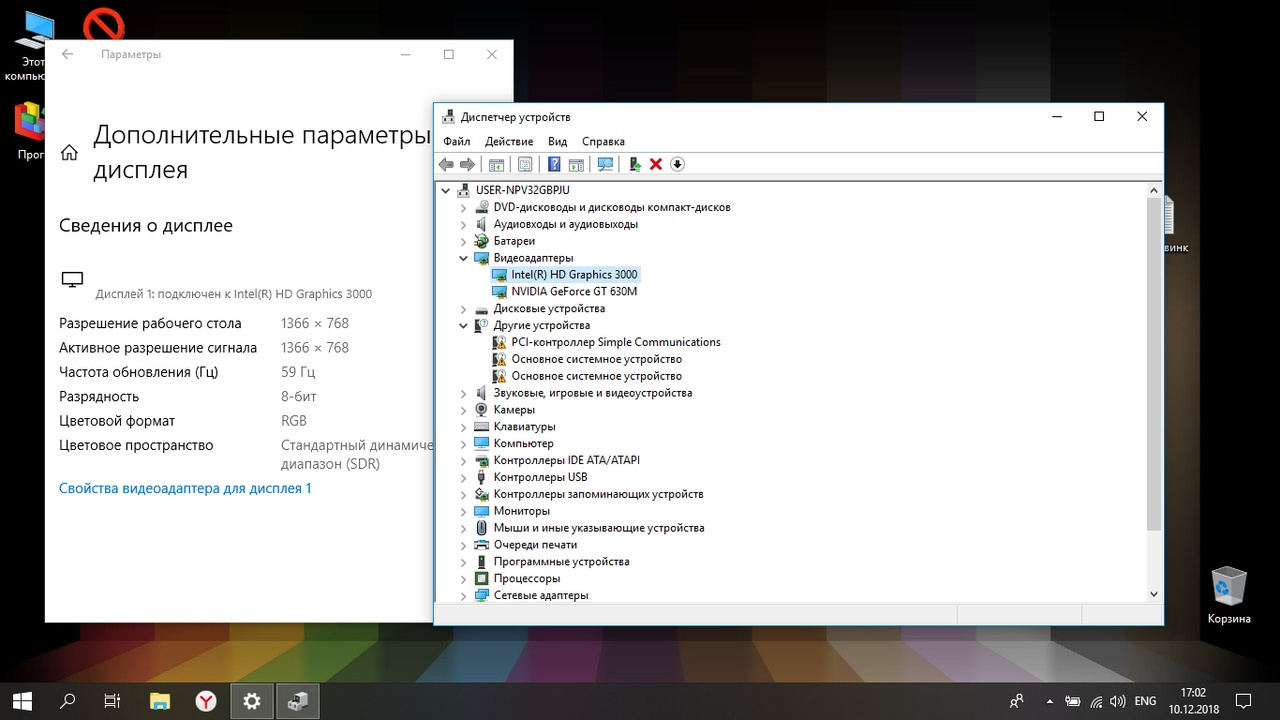Click scrollbar up arrow in Device Manager
The image size is (1280, 720).
click(1154, 190)
